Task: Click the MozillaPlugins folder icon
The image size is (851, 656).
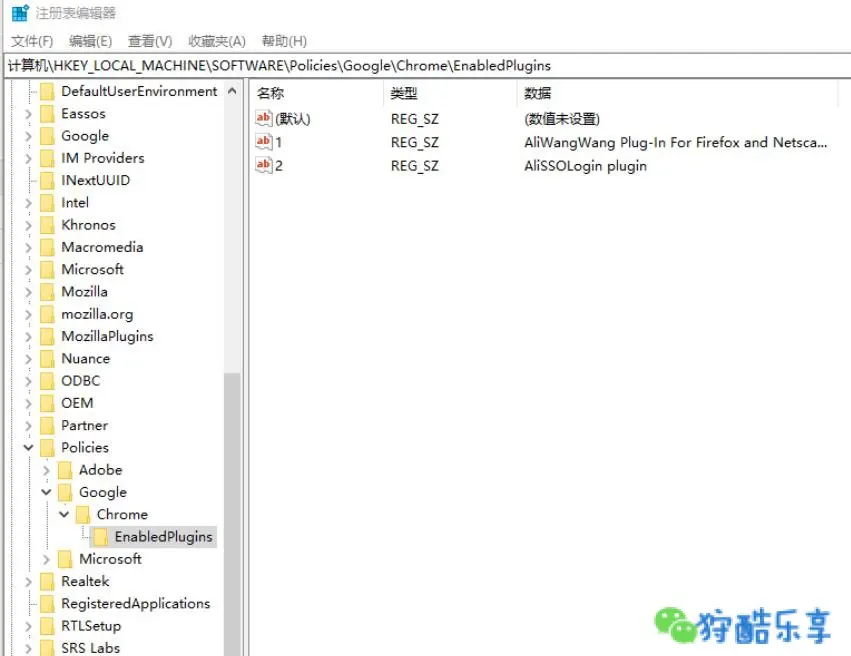Action: click(x=48, y=336)
